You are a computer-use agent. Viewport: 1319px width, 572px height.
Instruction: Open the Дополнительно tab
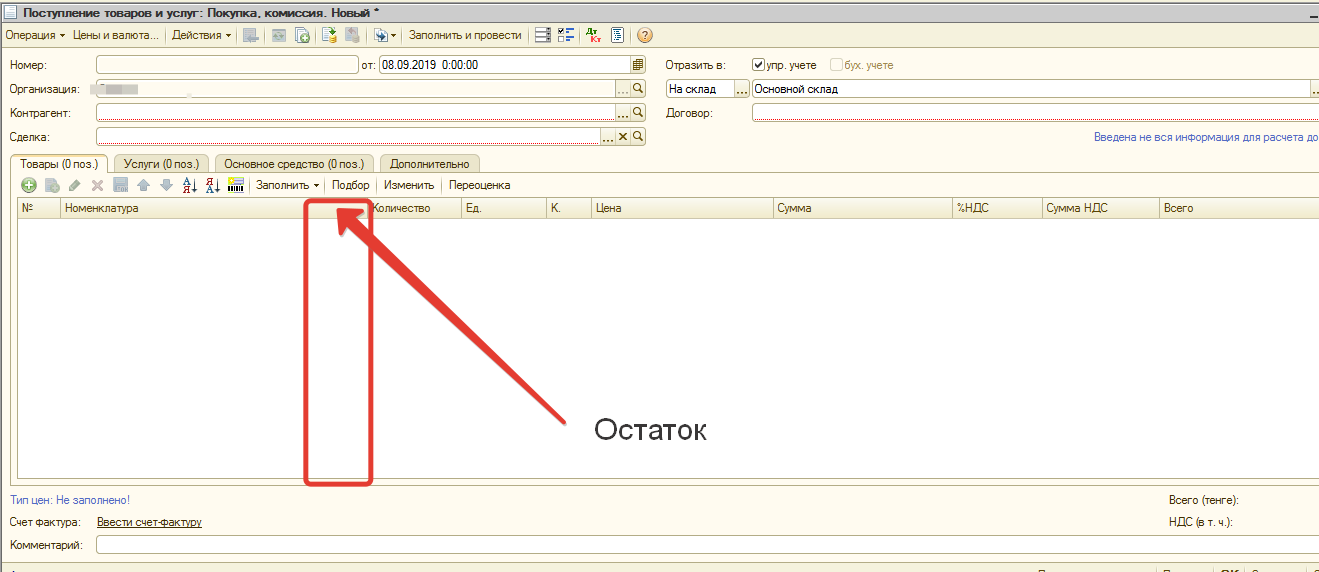click(429, 163)
